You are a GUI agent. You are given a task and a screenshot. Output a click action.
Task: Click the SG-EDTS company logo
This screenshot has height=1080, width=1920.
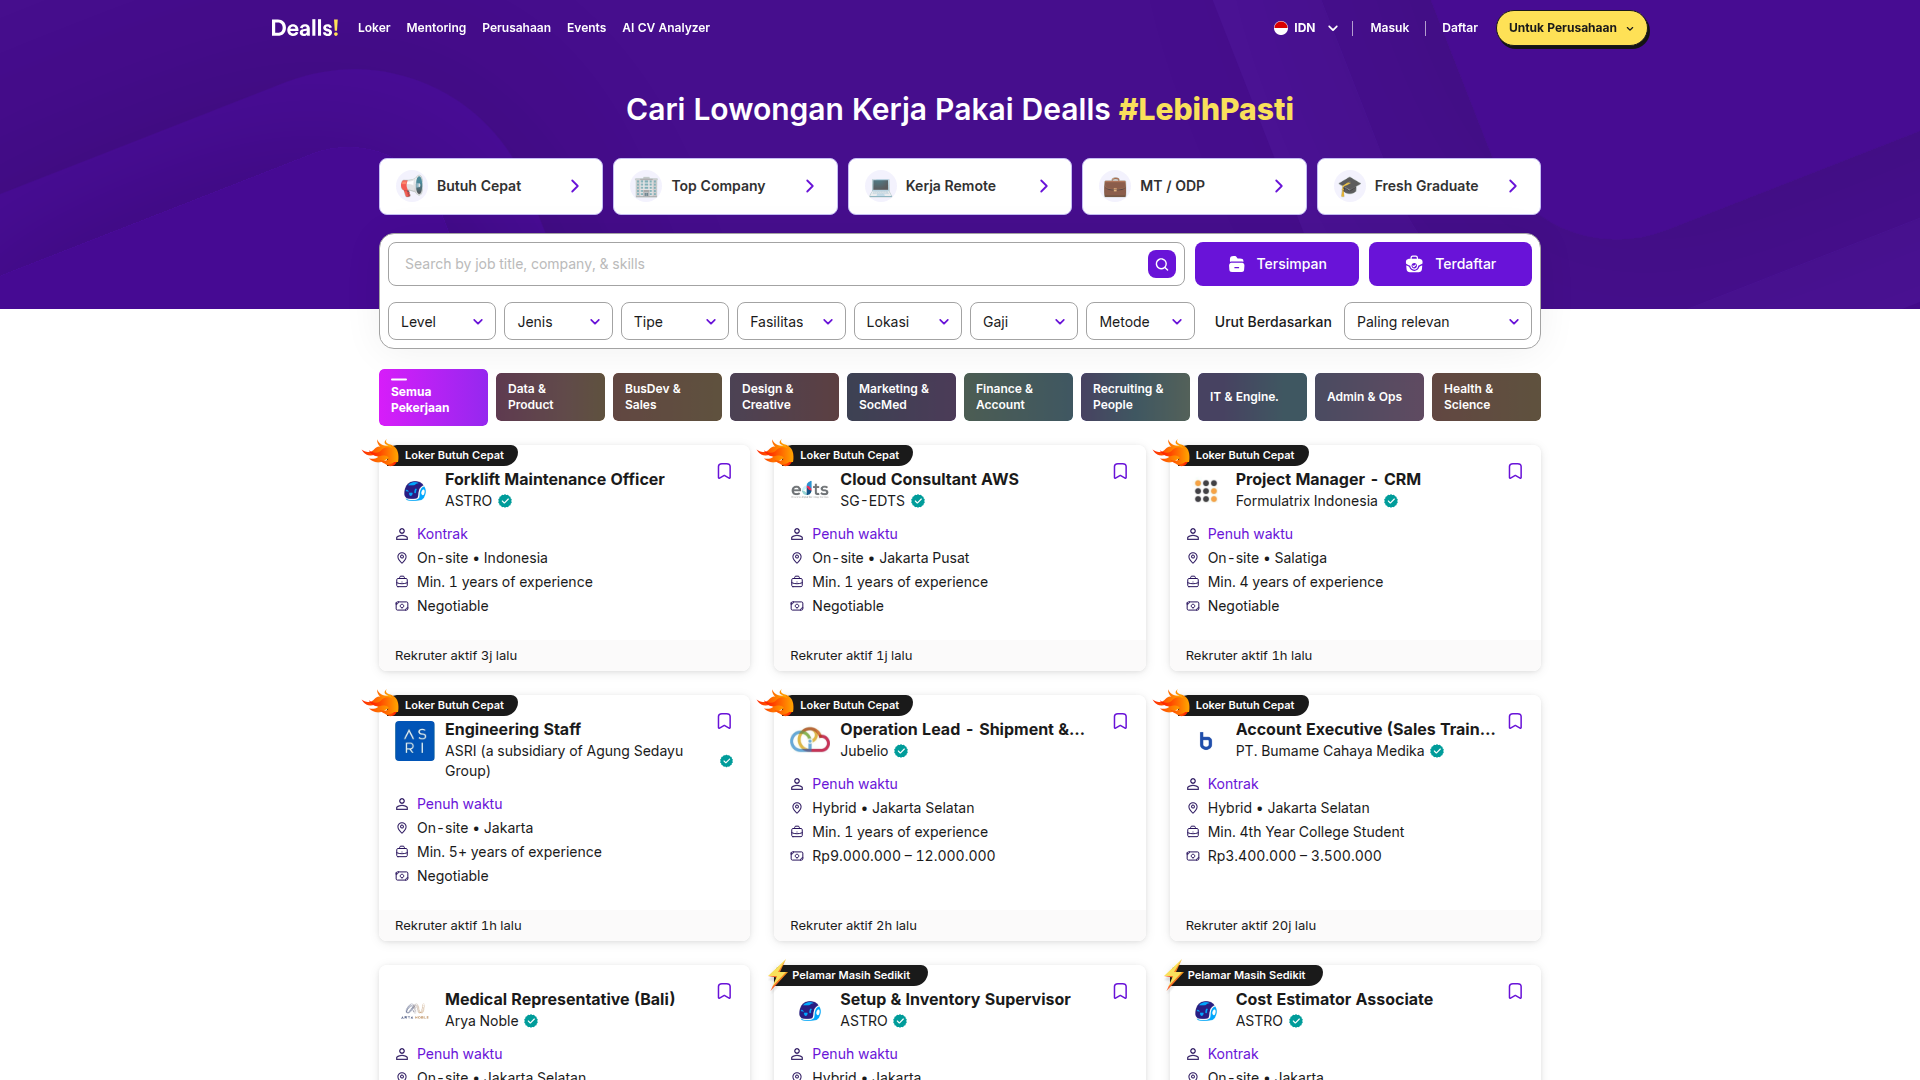(810, 490)
